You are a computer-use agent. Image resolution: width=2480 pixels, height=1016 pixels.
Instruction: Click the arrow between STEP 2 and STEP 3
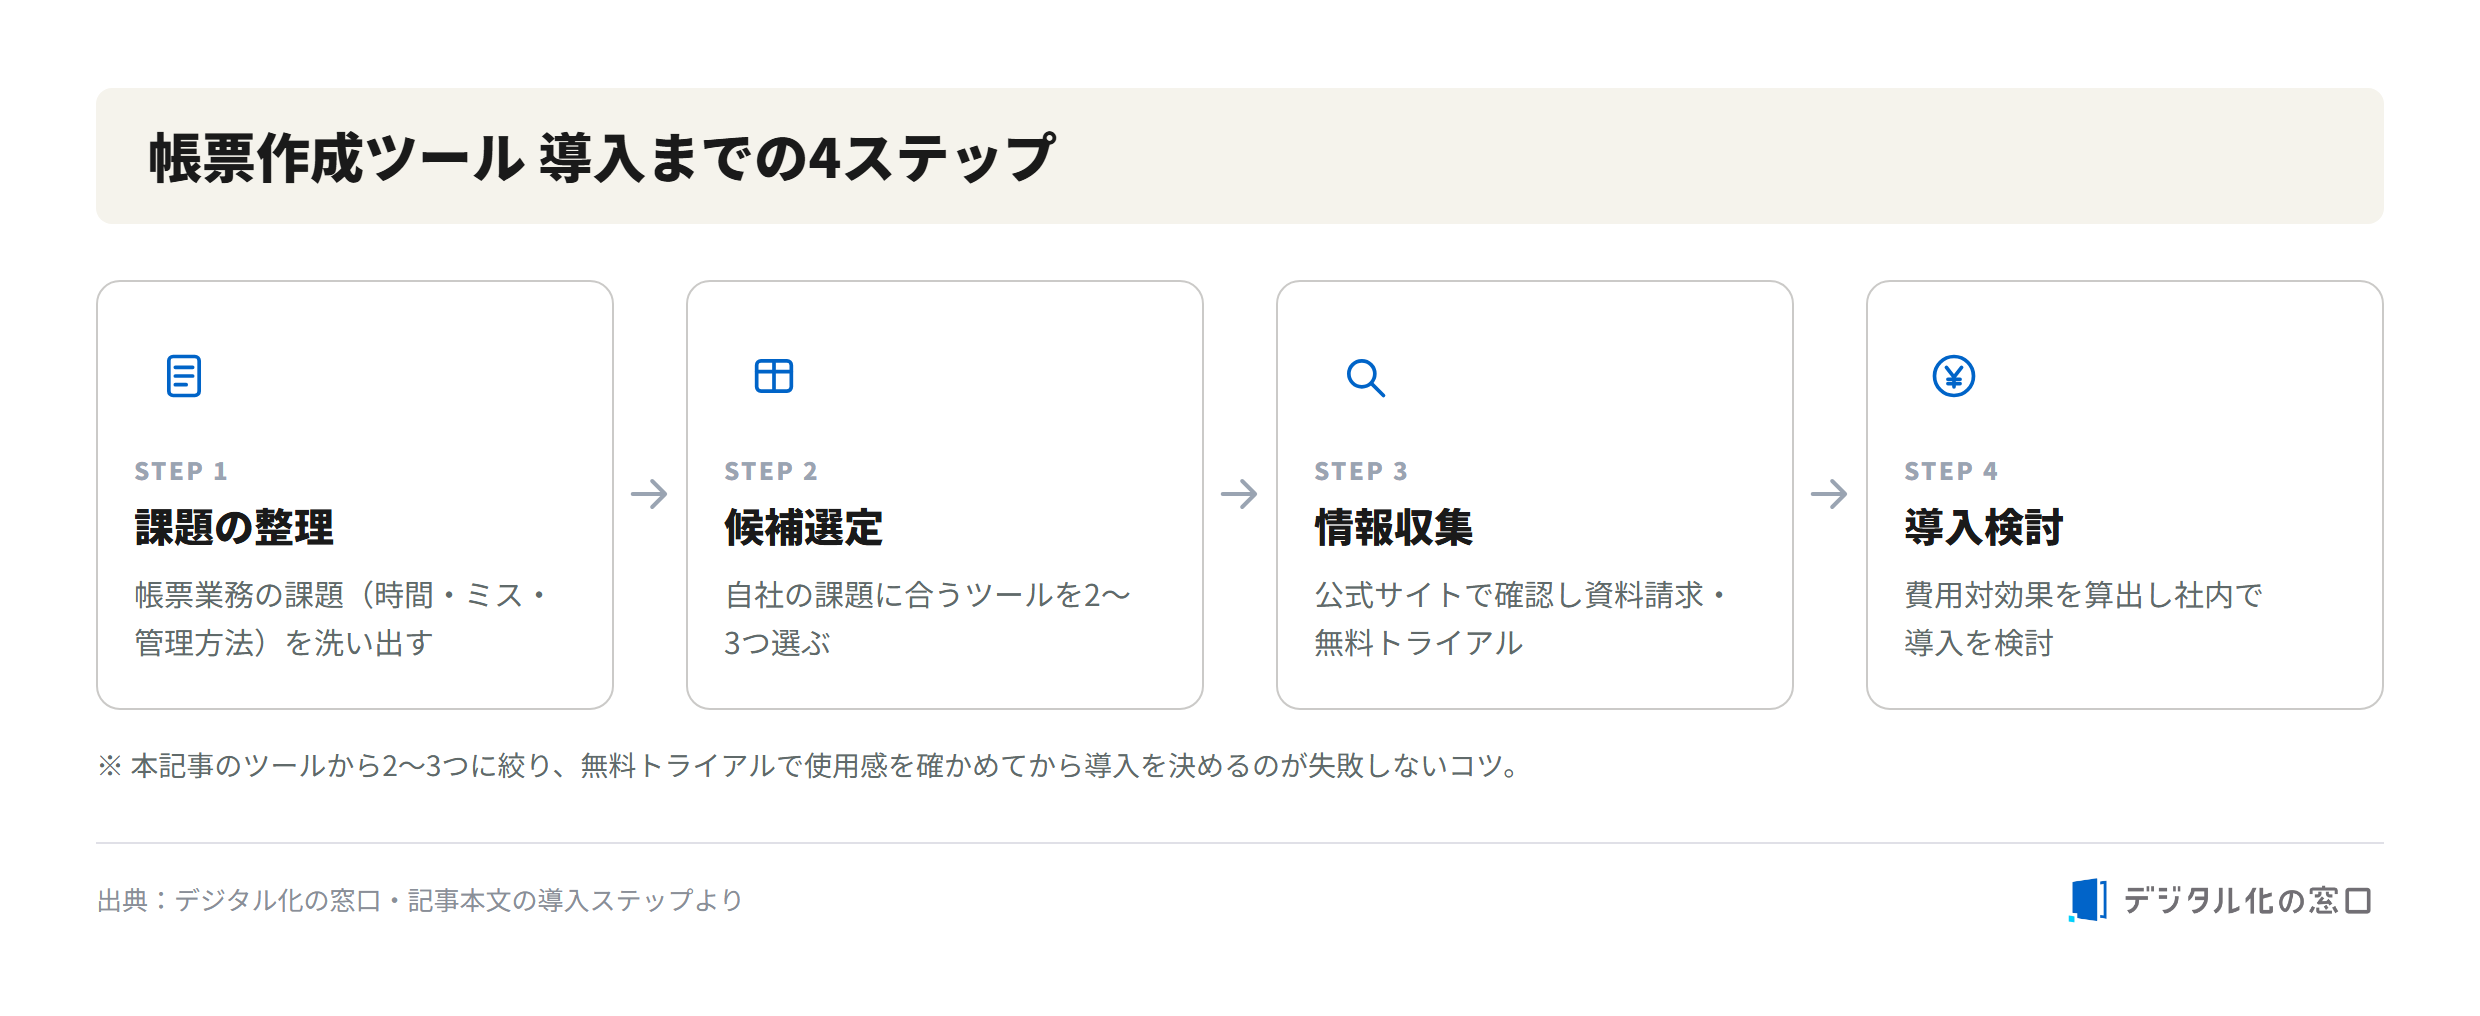(x=1240, y=493)
